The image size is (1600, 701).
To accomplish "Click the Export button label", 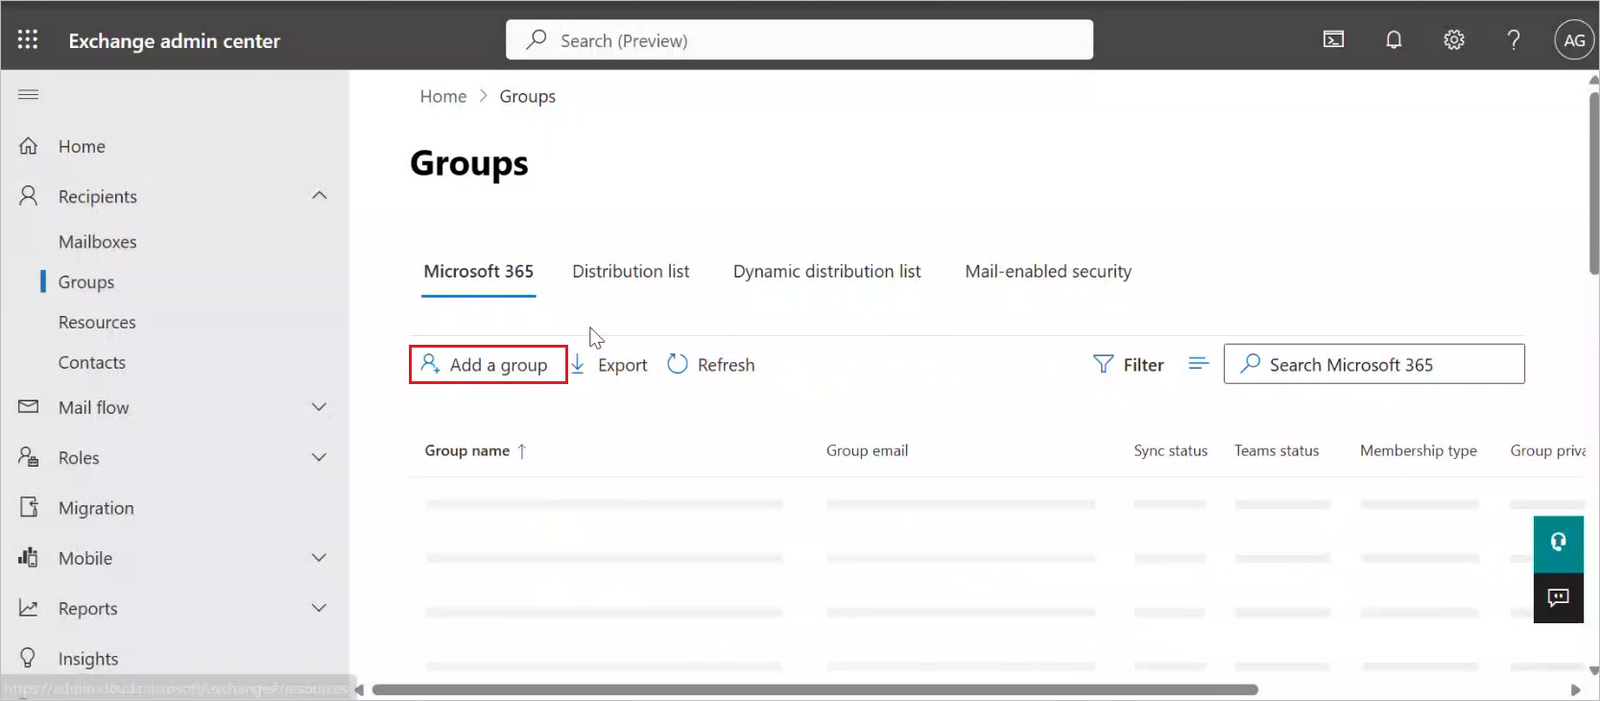I will coord(622,365).
